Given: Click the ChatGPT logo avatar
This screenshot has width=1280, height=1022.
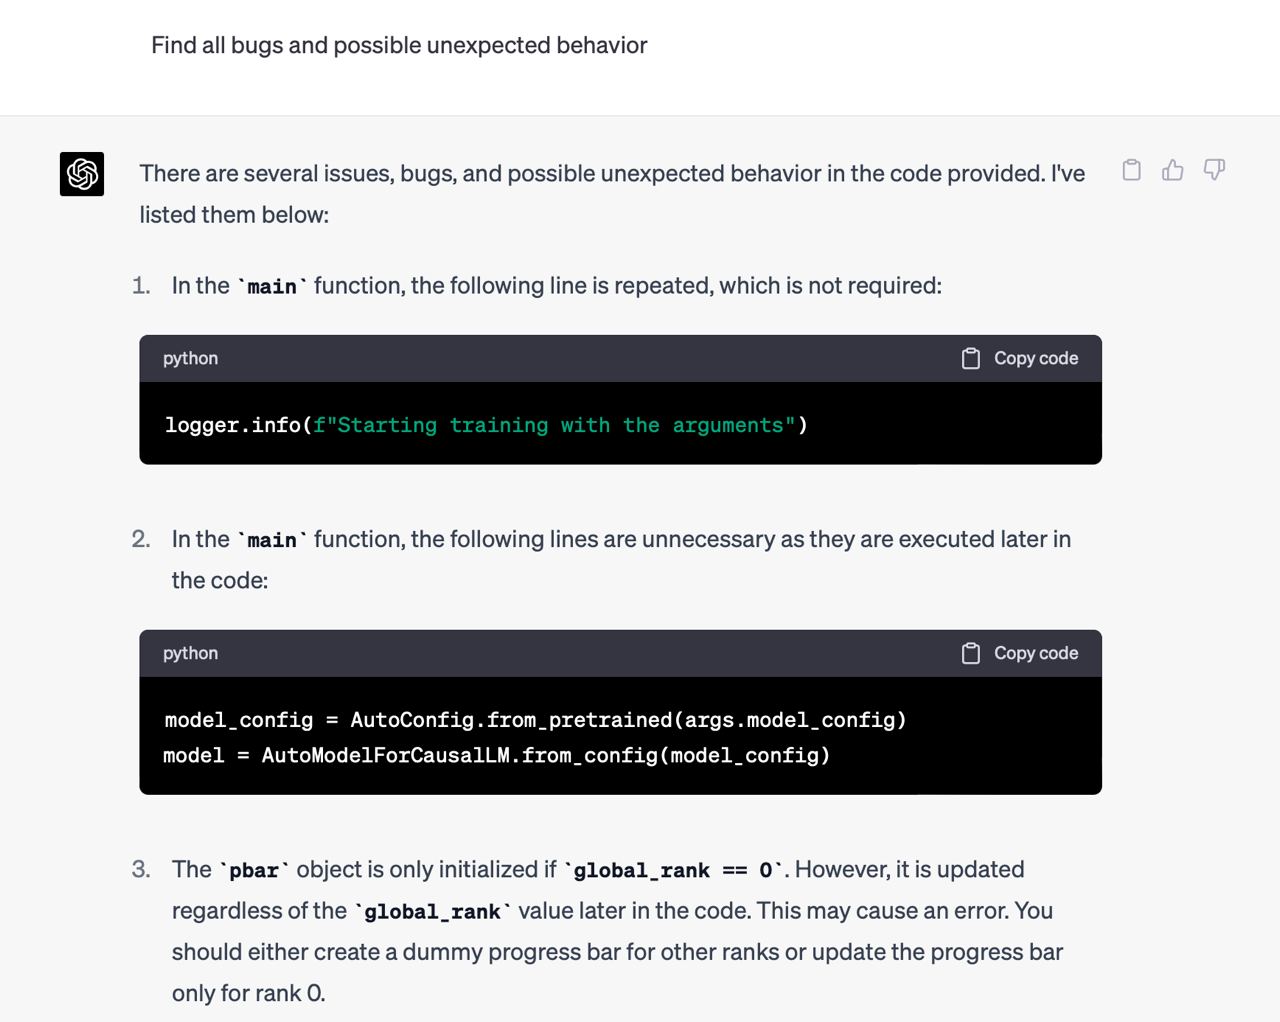Looking at the screenshot, I should (82, 174).
